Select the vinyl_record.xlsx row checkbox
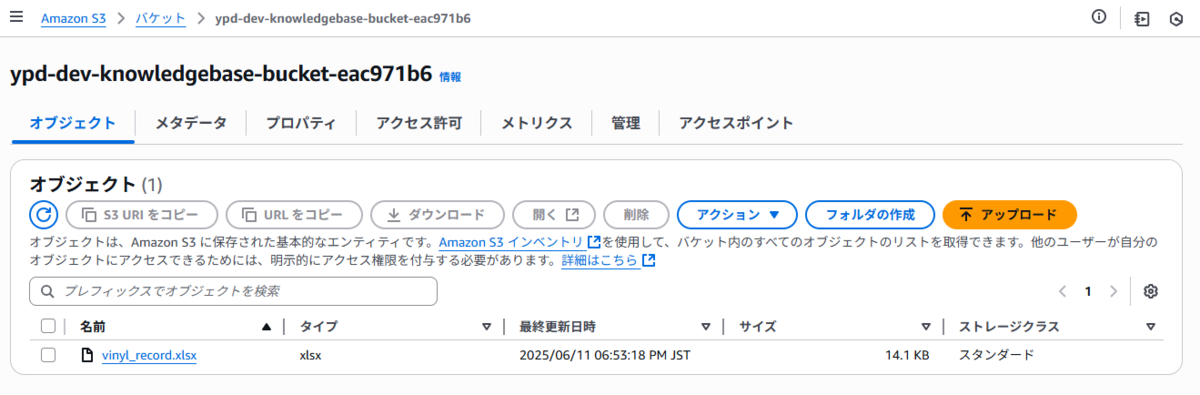 point(48,355)
